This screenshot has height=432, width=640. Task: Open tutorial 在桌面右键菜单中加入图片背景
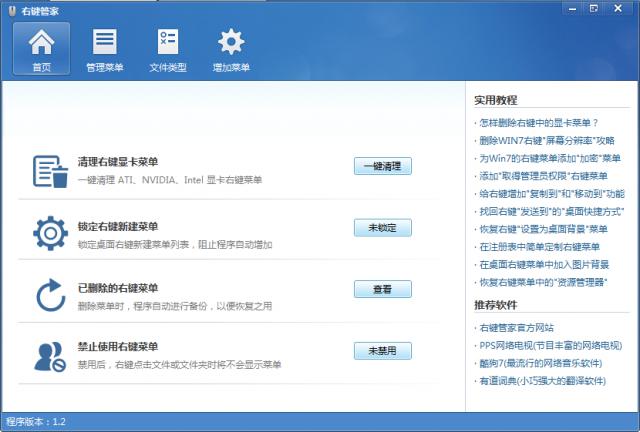(x=544, y=264)
